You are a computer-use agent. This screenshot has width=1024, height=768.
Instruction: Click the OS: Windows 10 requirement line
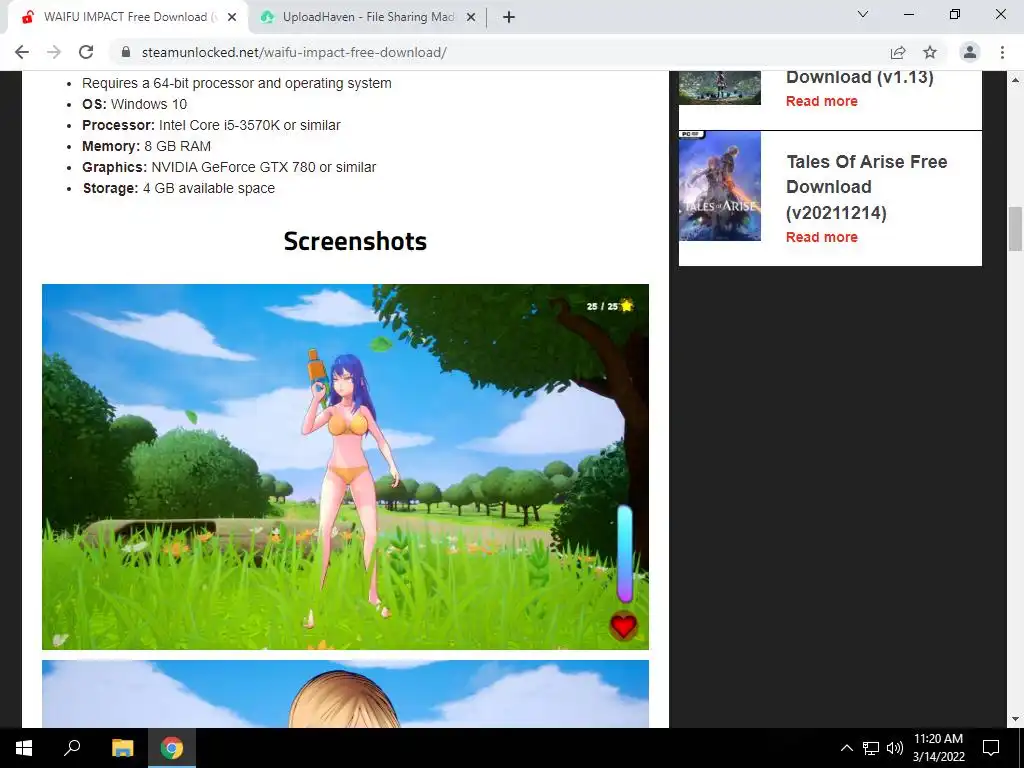pyautogui.click(x=135, y=104)
